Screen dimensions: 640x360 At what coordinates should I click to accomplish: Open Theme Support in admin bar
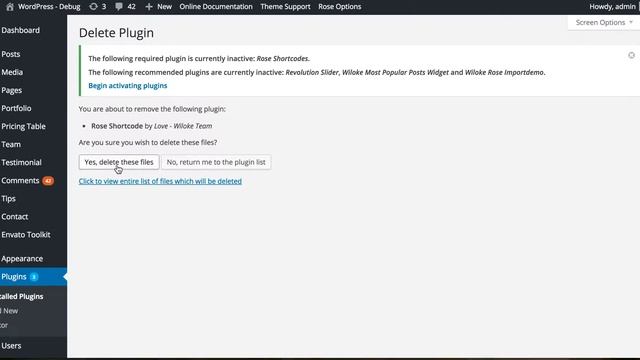pos(285,7)
